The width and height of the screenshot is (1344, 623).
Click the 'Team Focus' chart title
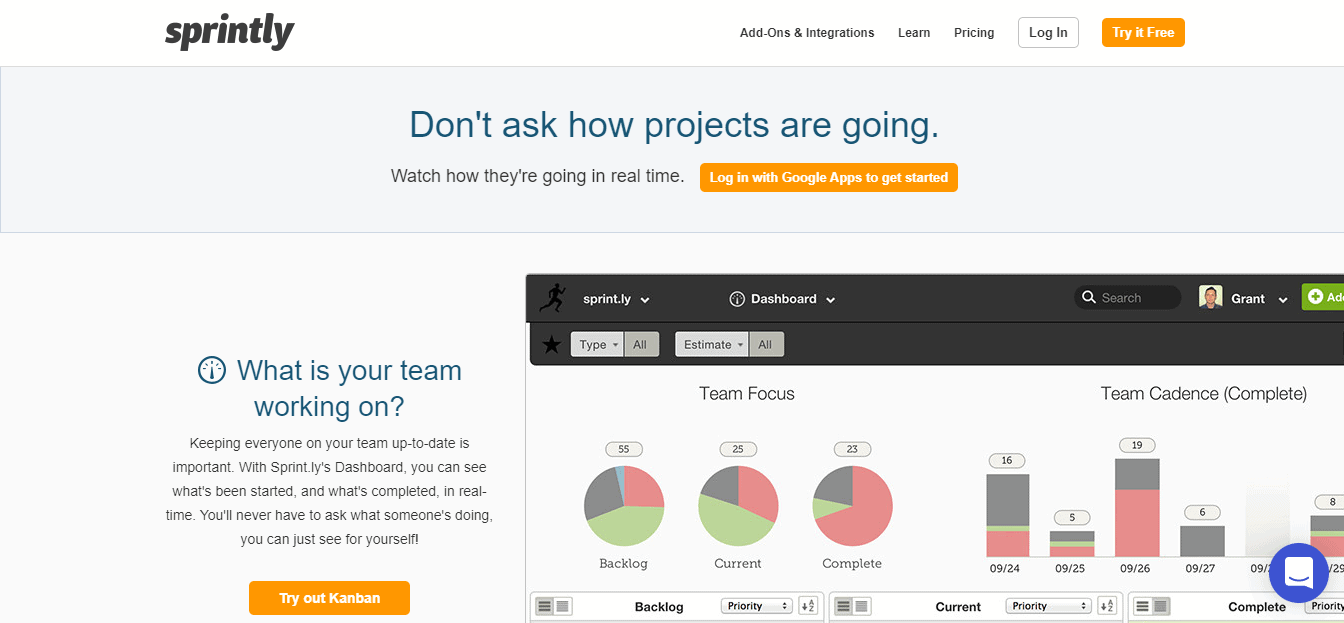(x=747, y=394)
